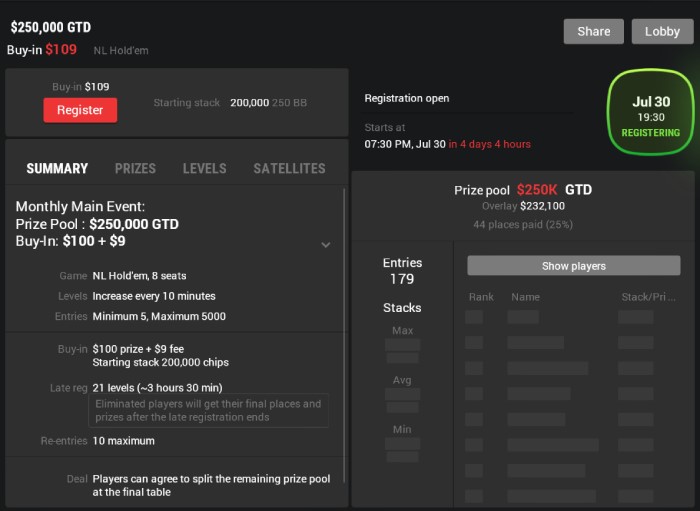Click Show players button

click(574, 266)
